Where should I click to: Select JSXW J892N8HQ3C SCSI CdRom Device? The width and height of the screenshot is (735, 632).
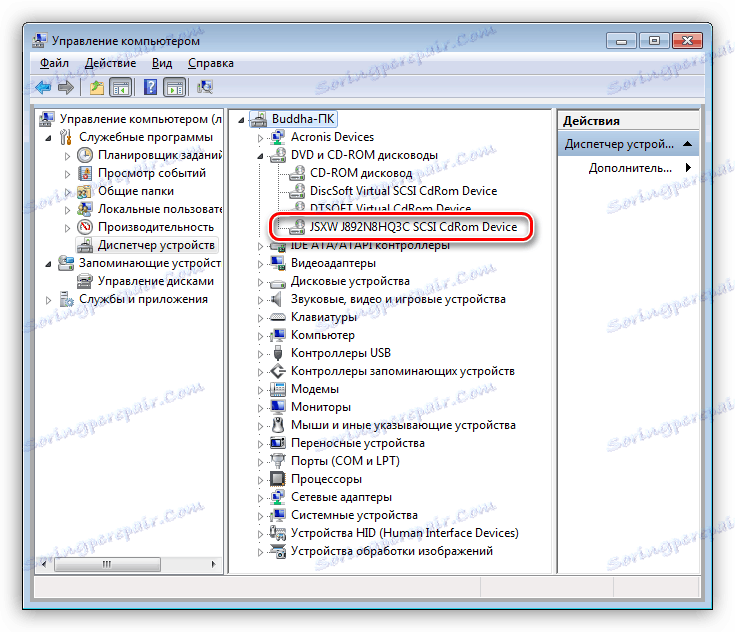click(413, 227)
